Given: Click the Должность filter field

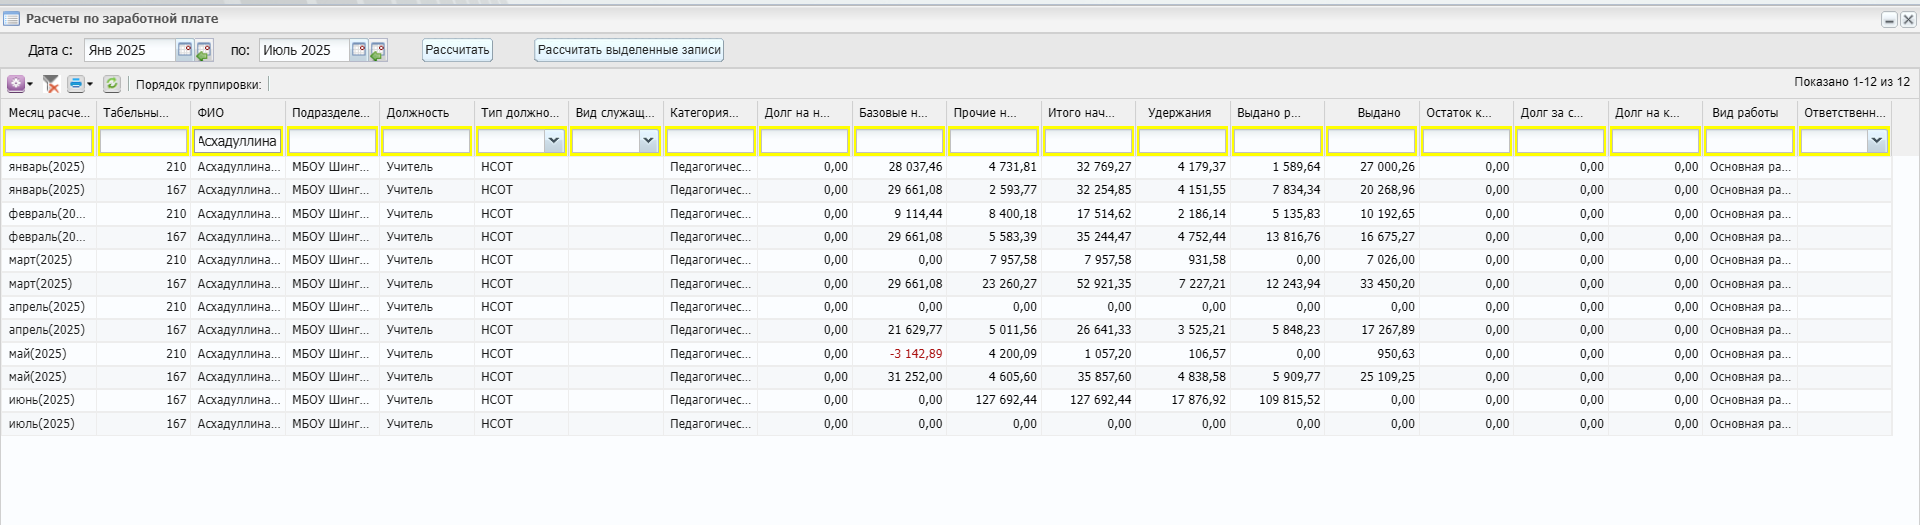Looking at the screenshot, I should click(427, 142).
